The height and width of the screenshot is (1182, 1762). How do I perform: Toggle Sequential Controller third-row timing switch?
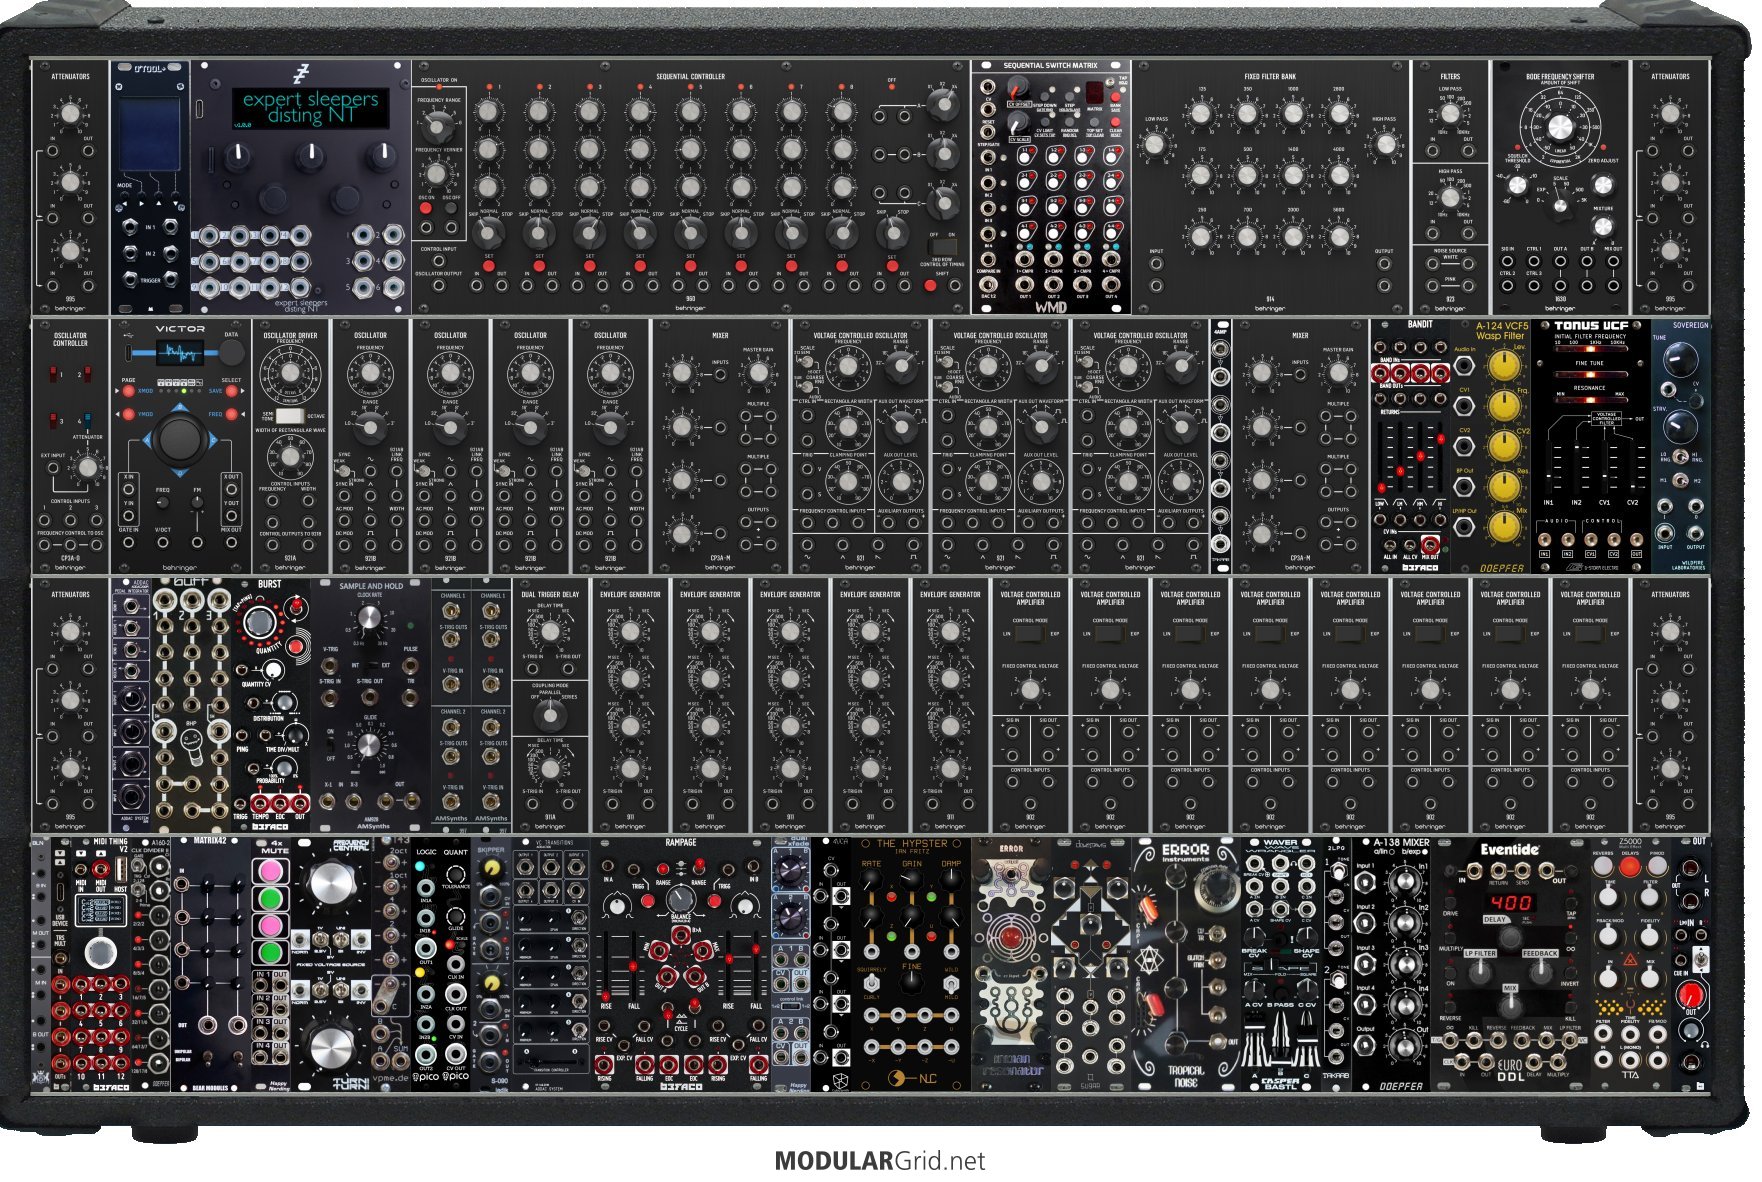coord(941,245)
